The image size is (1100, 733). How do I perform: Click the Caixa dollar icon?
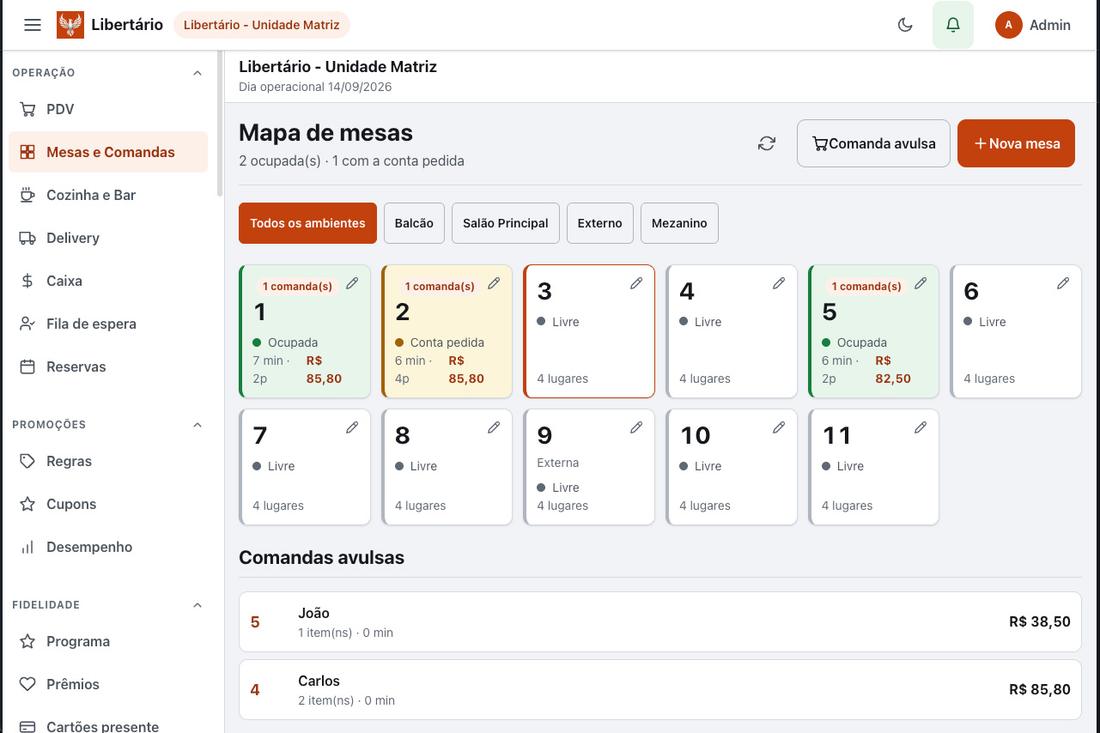coord(27,281)
